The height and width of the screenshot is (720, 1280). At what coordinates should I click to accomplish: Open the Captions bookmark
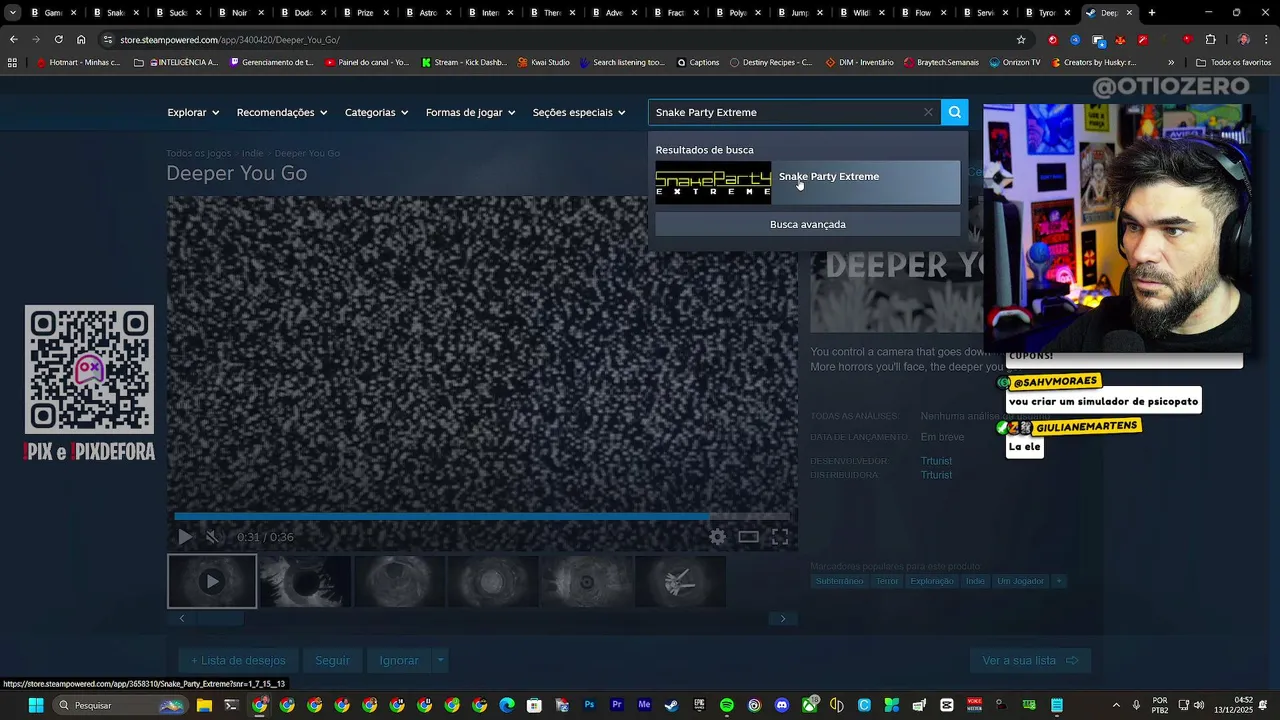[698, 62]
